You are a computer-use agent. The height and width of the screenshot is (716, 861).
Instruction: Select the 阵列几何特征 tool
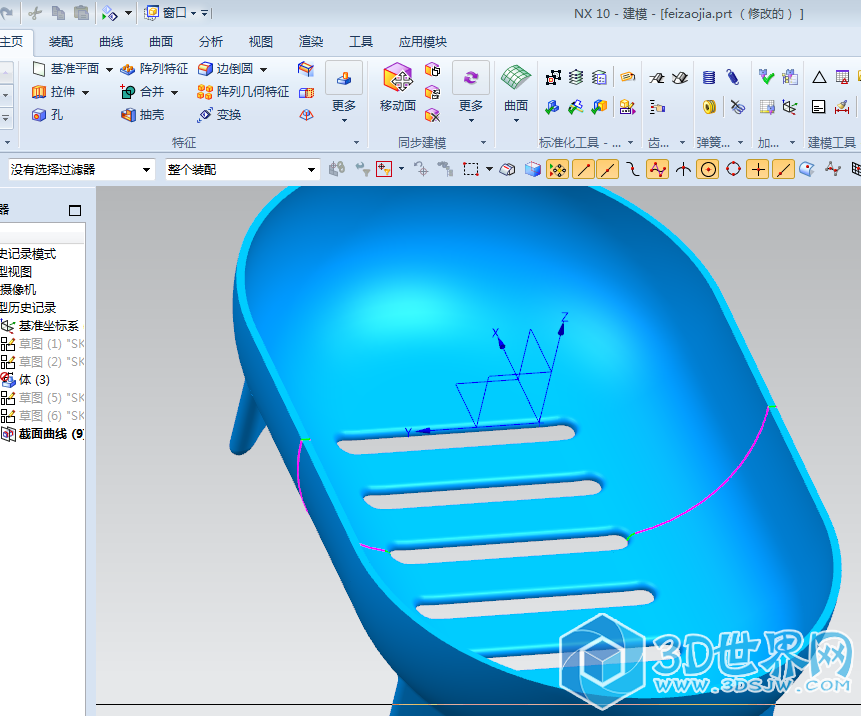(x=243, y=92)
